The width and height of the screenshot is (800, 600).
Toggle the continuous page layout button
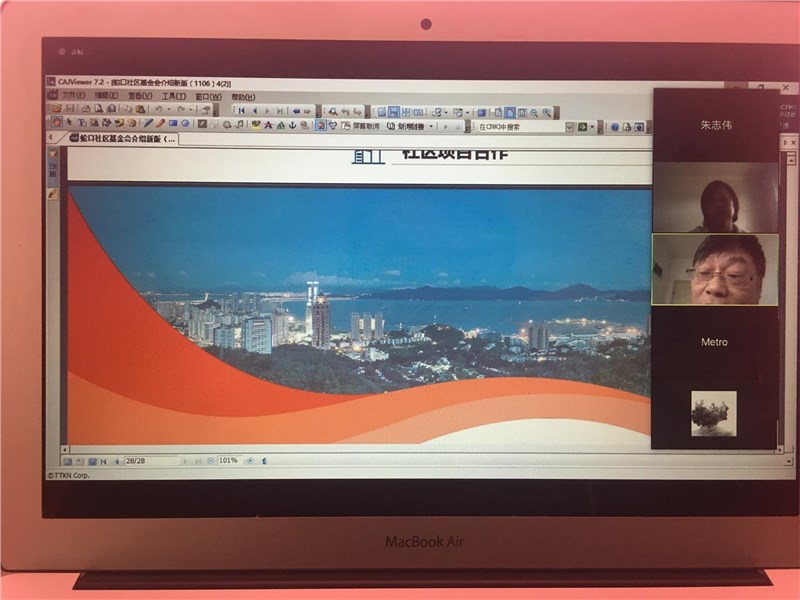click(395, 111)
